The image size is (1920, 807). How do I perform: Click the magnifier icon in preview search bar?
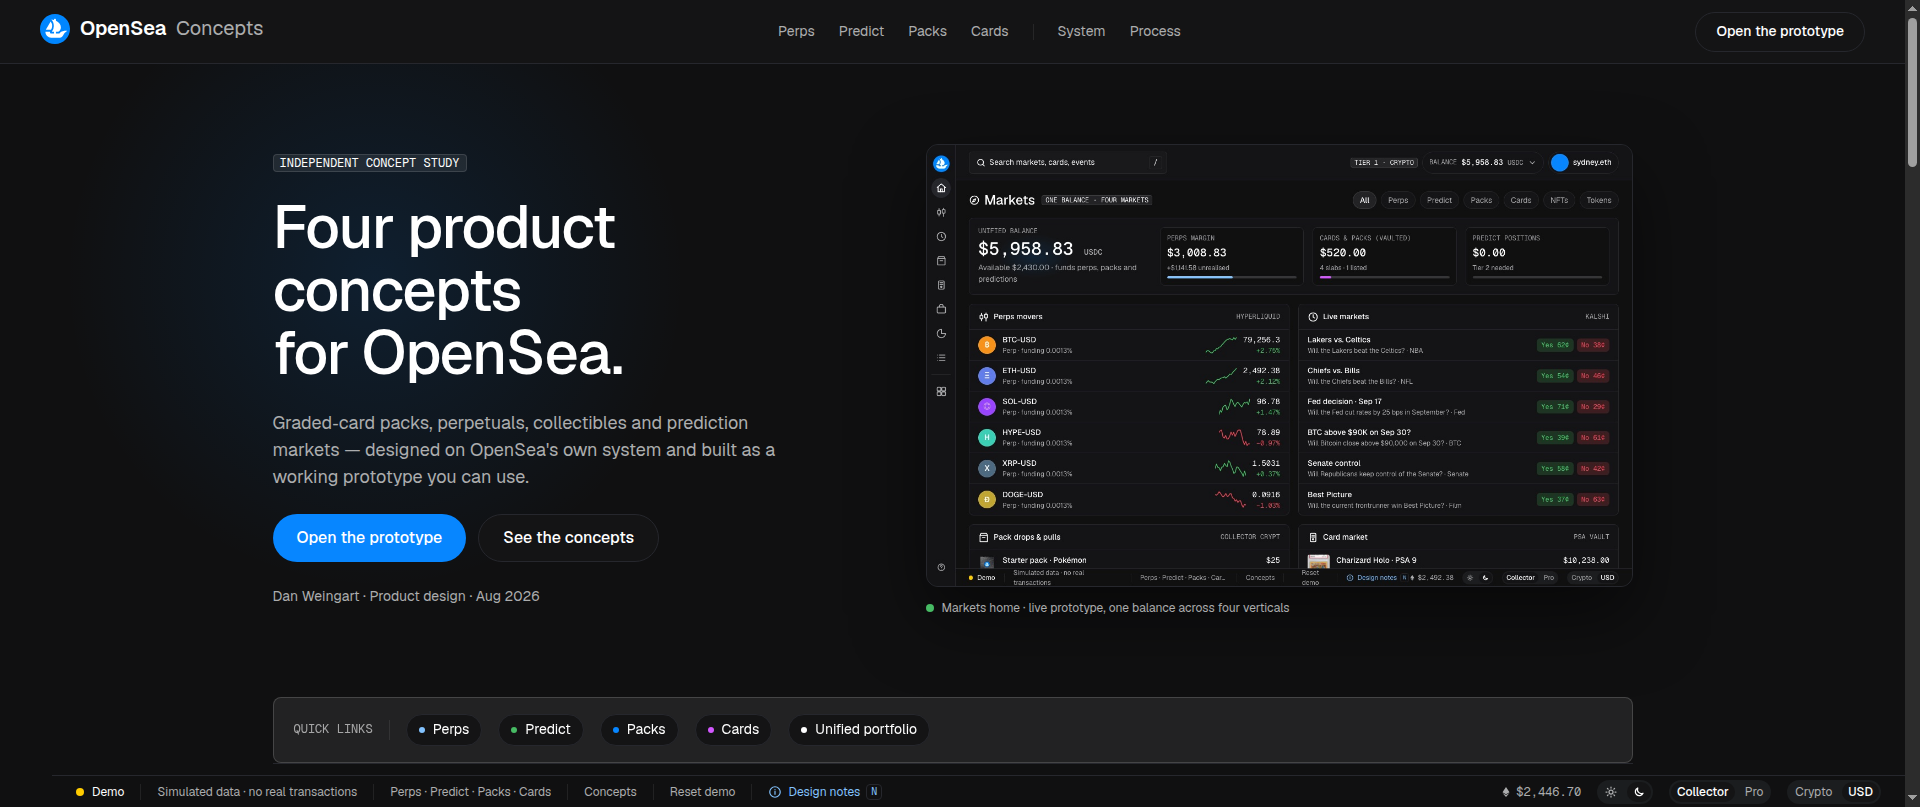pyautogui.click(x=981, y=162)
